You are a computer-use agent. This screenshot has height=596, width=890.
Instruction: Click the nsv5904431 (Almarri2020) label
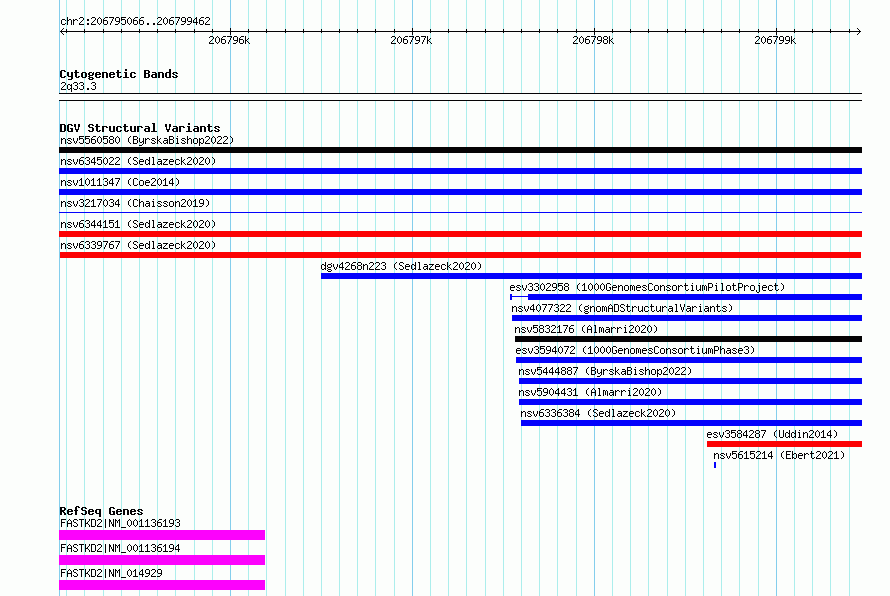590,392
